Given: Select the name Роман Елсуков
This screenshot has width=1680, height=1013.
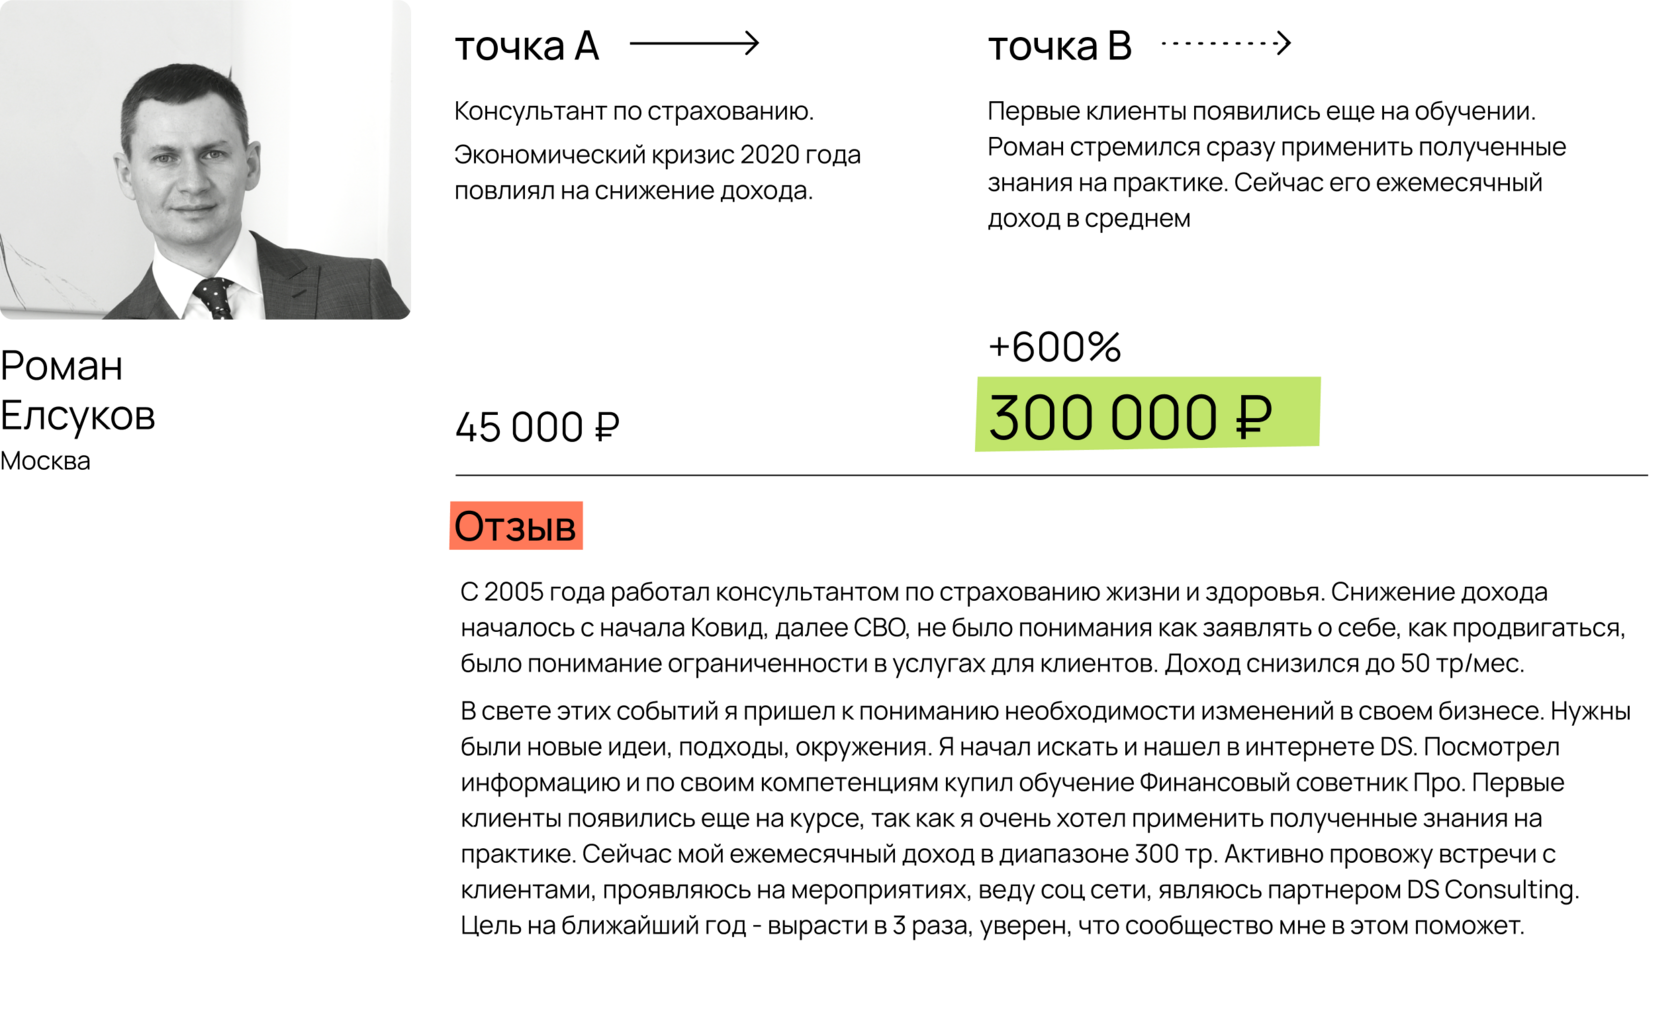Looking at the screenshot, I should coord(78,390).
